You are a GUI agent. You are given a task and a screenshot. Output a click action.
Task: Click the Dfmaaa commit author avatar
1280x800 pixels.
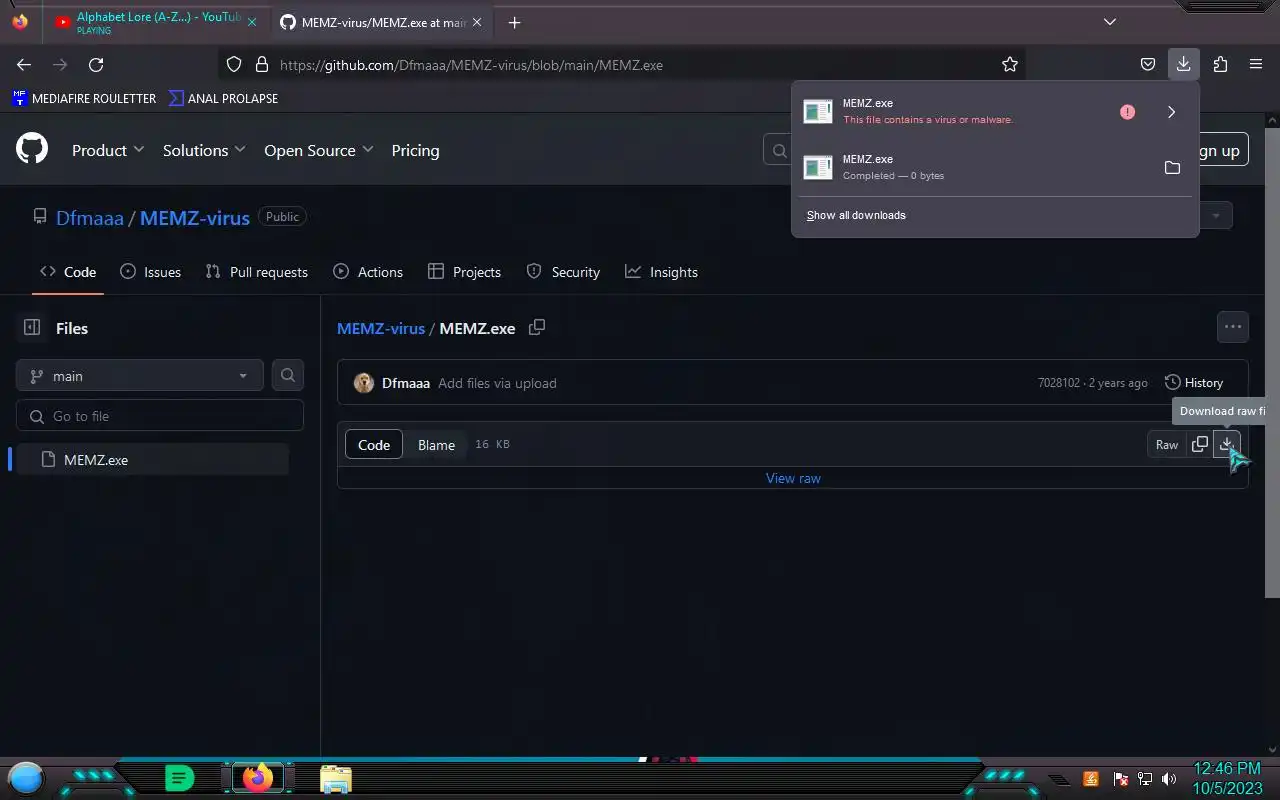click(x=364, y=383)
